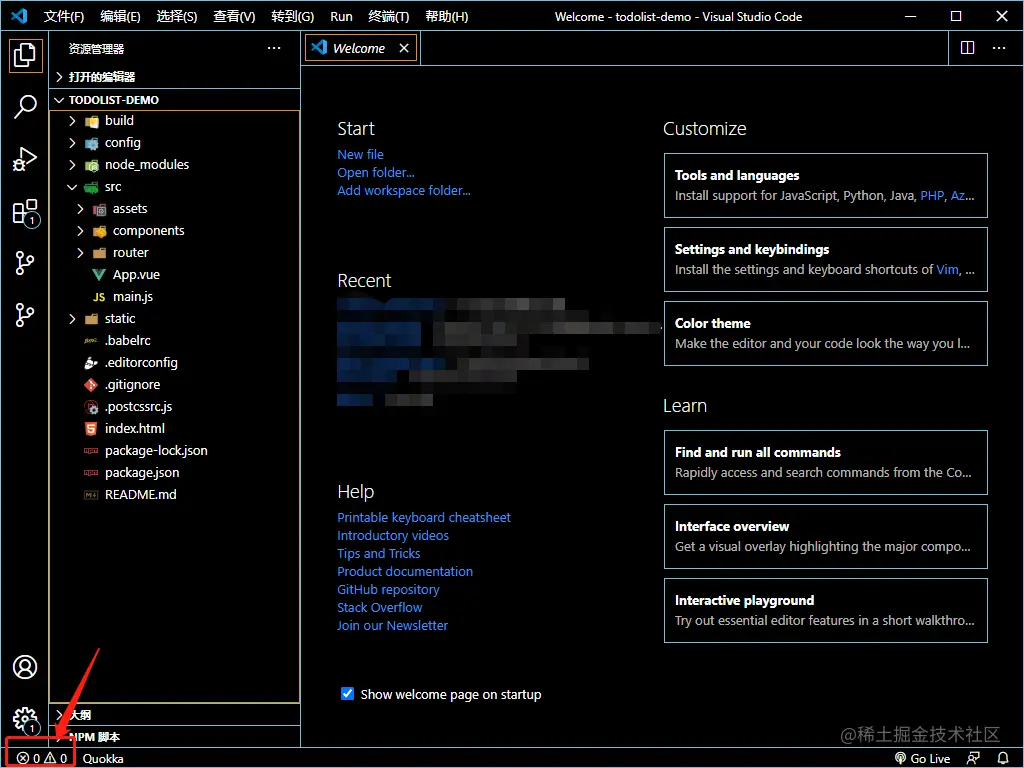Click Quokka in the status bar
This screenshot has height=768, width=1024.
(103, 758)
